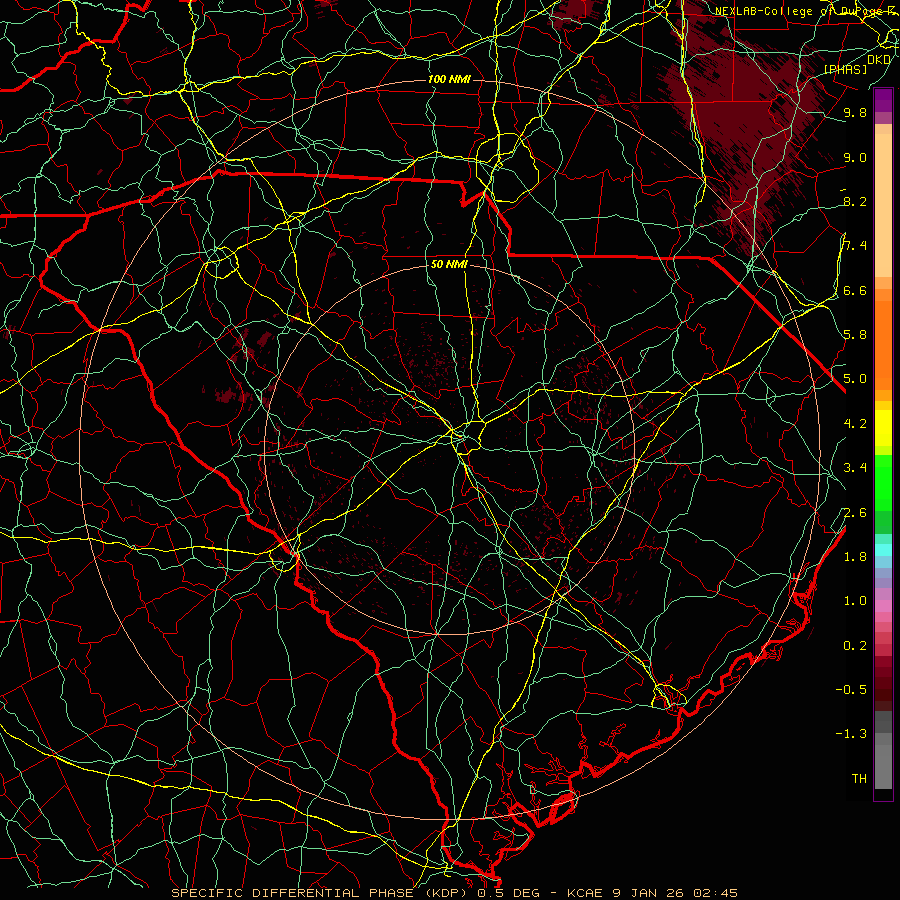The image size is (900, 900).
Task: Click the '0.2' value on the color scale
Action: [x=855, y=646]
